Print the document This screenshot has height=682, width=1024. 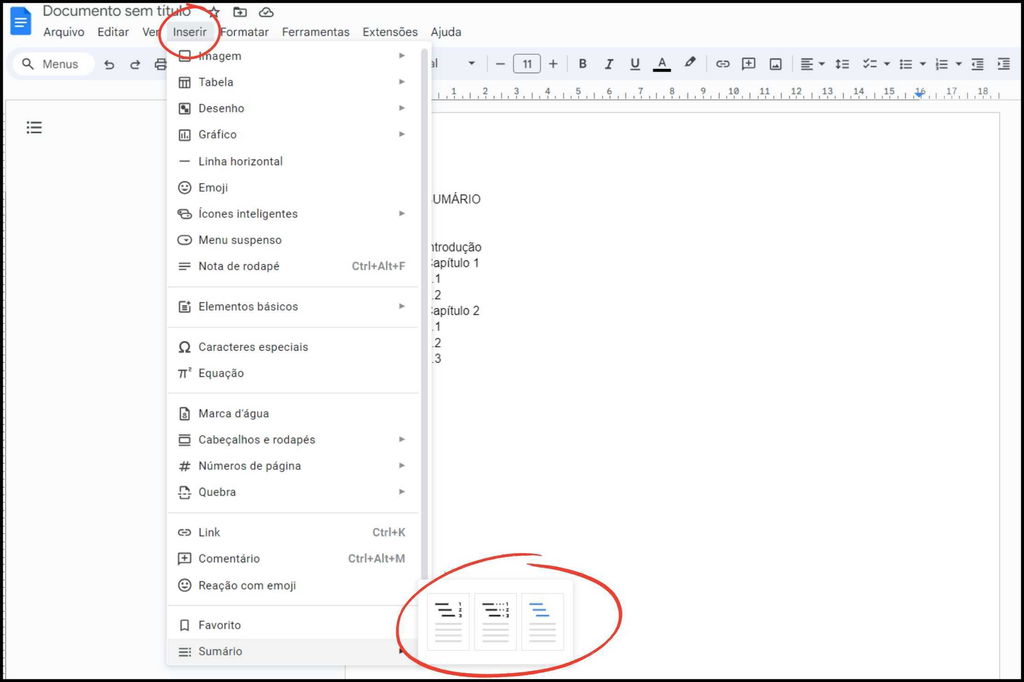pyautogui.click(x=160, y=63)
